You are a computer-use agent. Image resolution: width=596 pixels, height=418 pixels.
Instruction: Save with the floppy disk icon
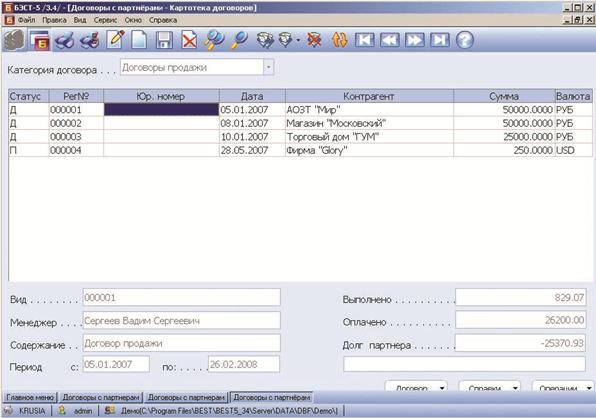click(x=164, y=40)
